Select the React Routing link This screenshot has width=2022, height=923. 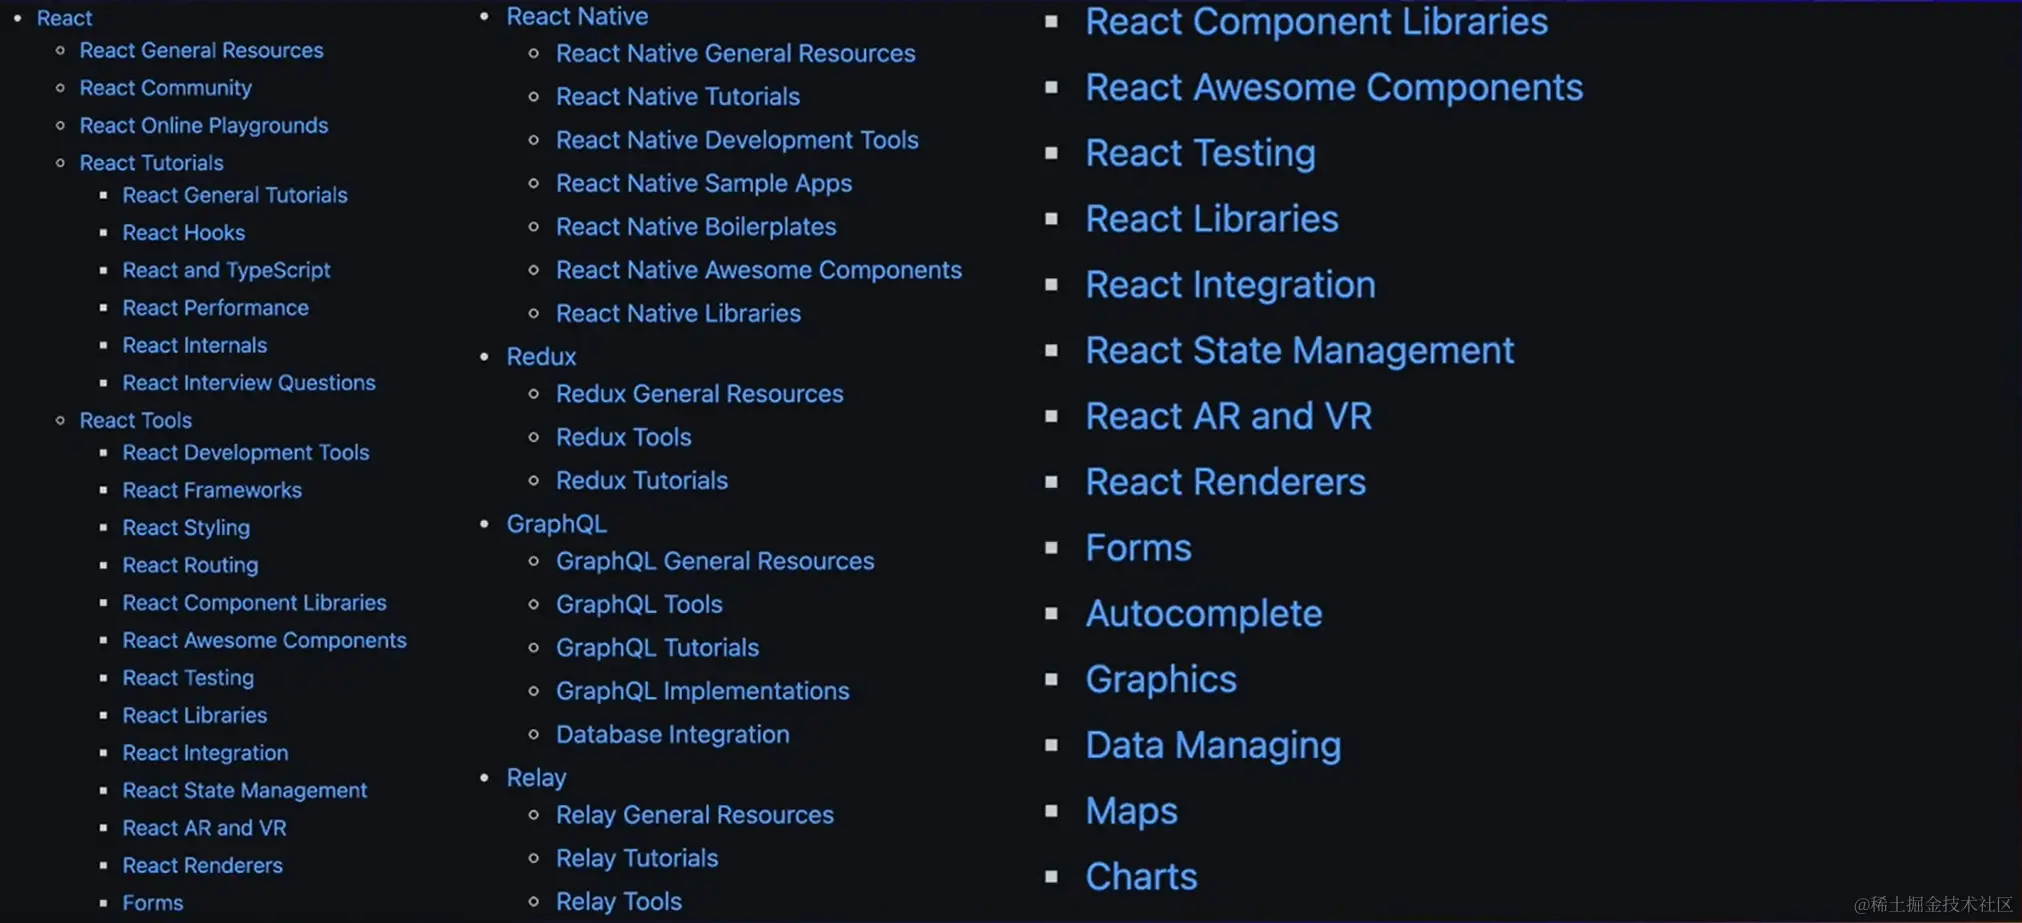[x=190, y=565]
